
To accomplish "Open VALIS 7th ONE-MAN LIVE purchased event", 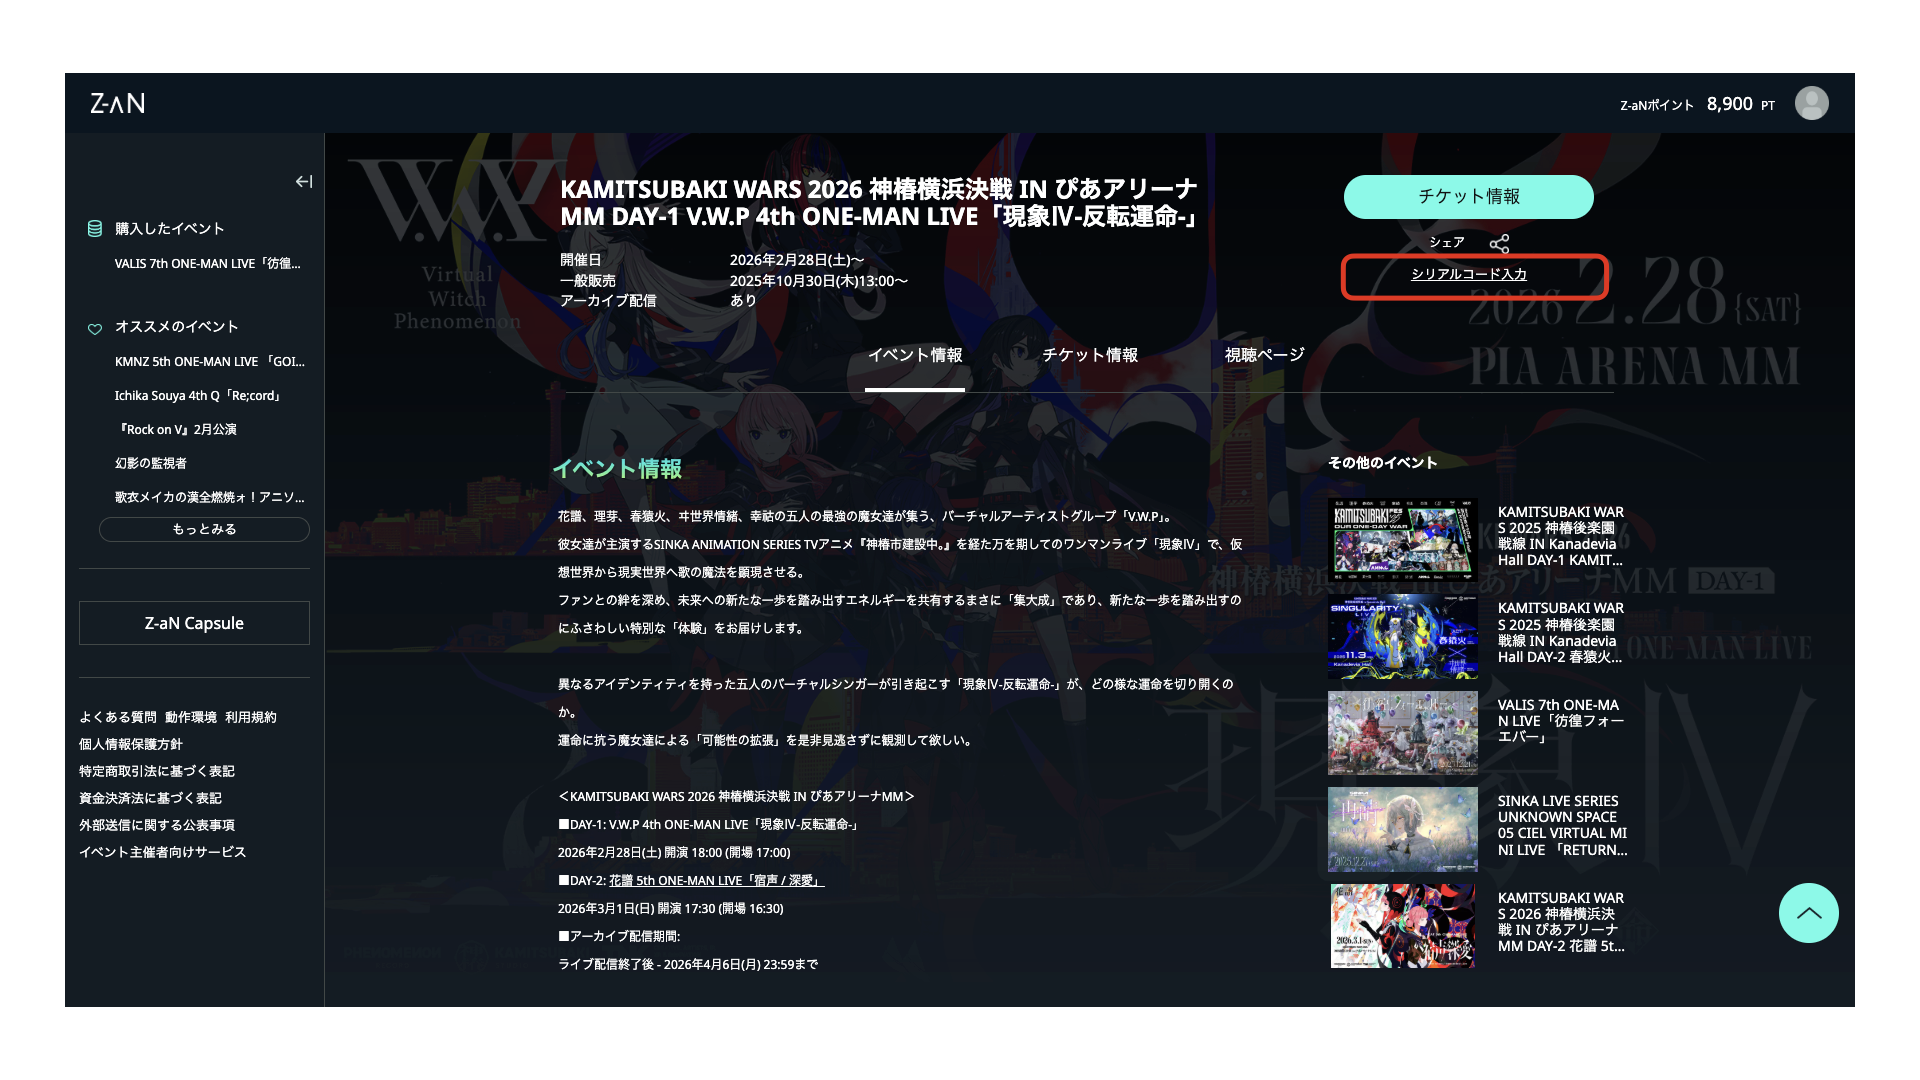I will [207, 264].
